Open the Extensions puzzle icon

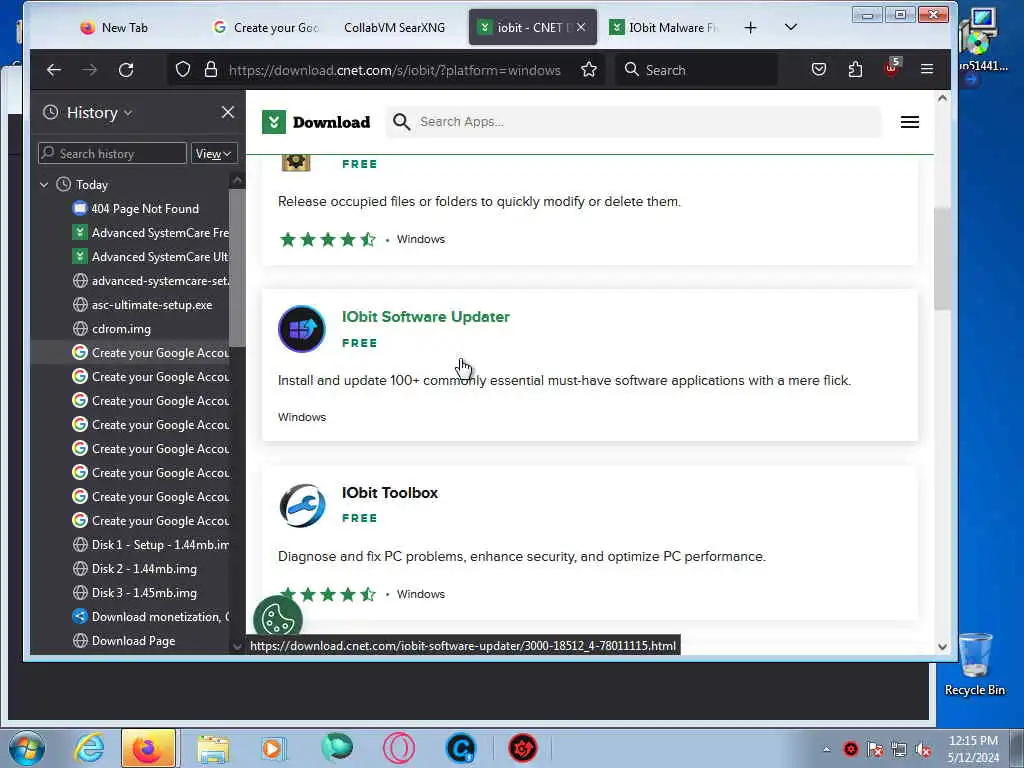tap(855, 69)
